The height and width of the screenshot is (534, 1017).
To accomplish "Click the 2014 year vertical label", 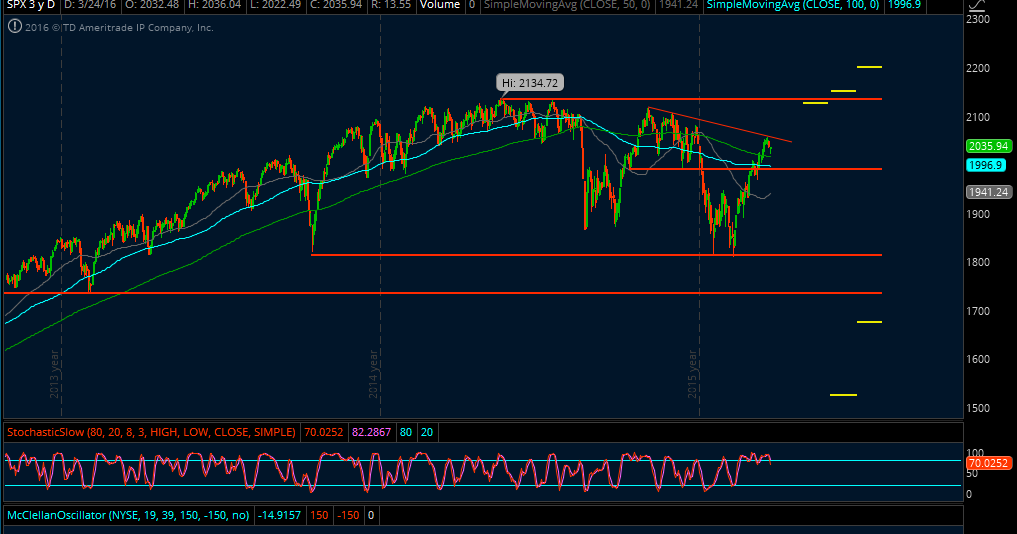I will click(x=373, y=374).
